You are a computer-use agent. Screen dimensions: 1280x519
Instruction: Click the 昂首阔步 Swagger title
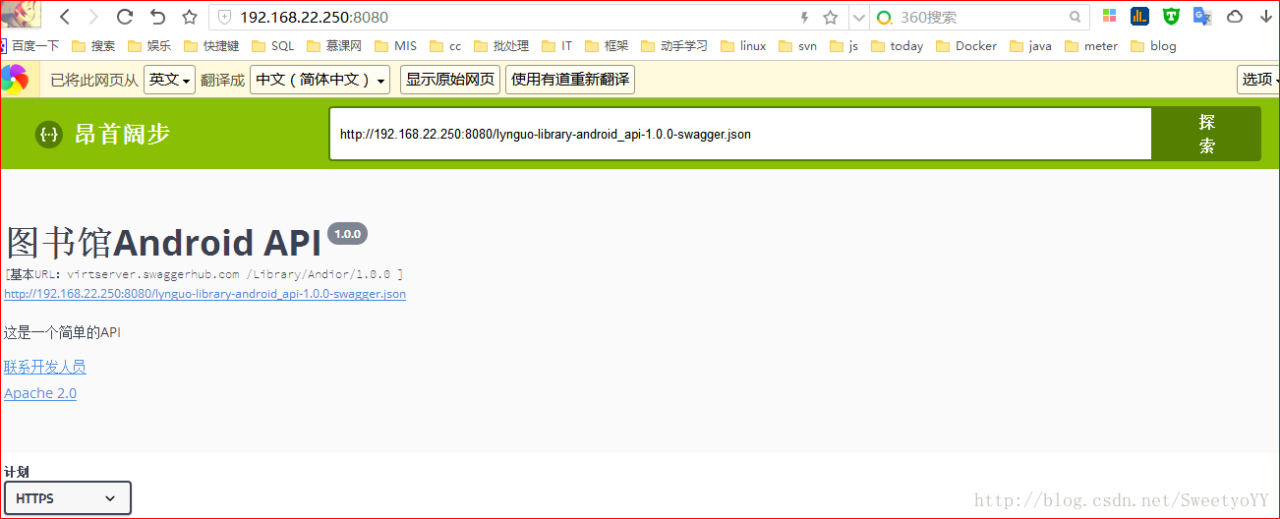(122, 134)
